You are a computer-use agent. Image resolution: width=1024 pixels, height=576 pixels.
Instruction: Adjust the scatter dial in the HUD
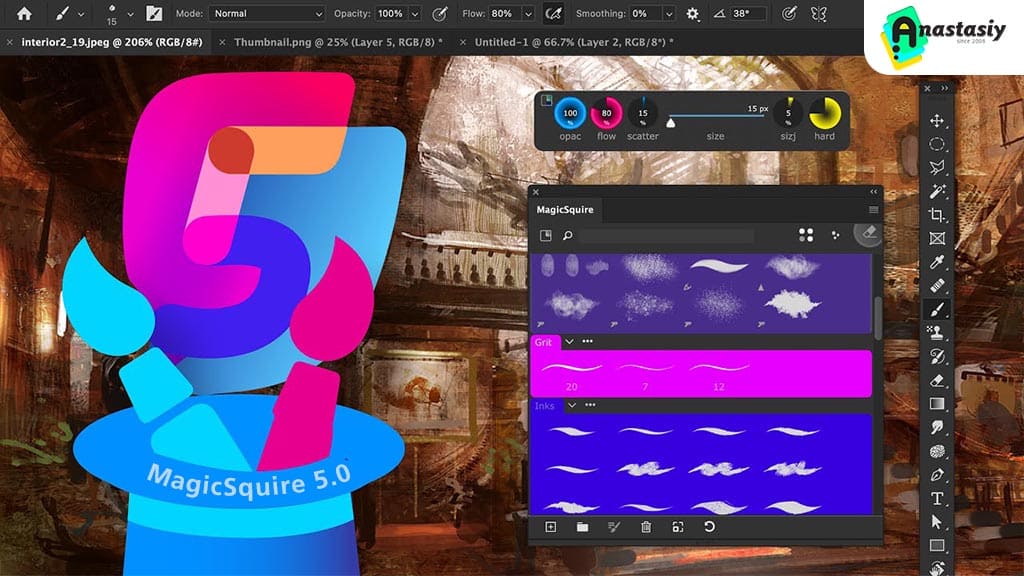643,114
